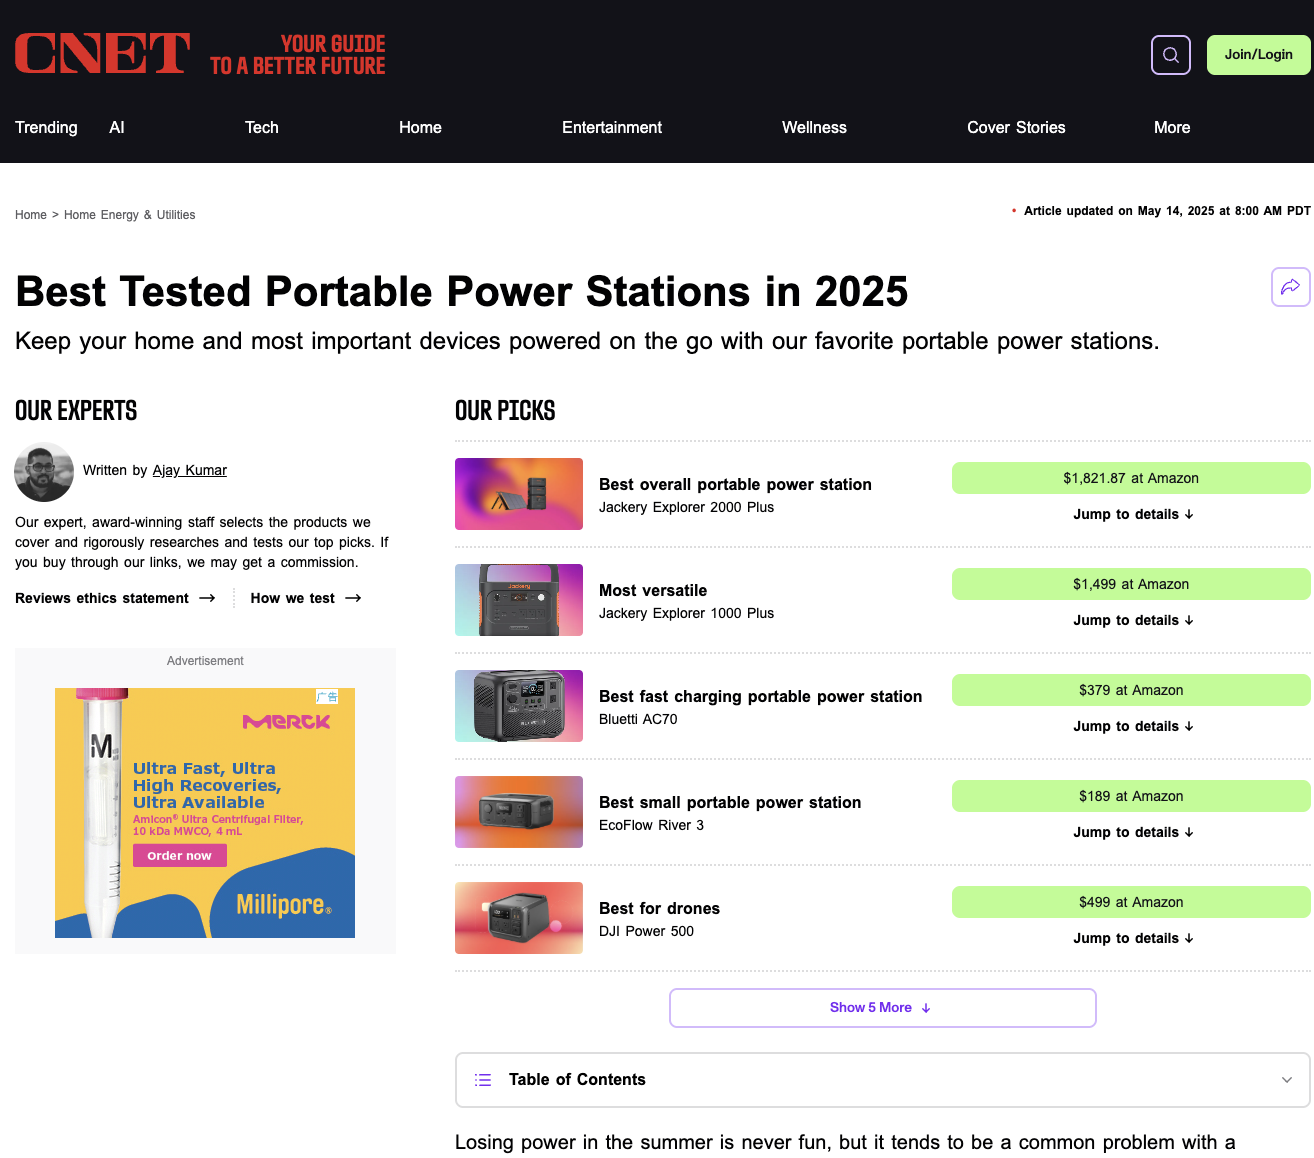Screen dimensions: 1314x1158
Task: Open author Ajay Kumar's profile link
Action: pyautogui.click(x=190, y=470)
